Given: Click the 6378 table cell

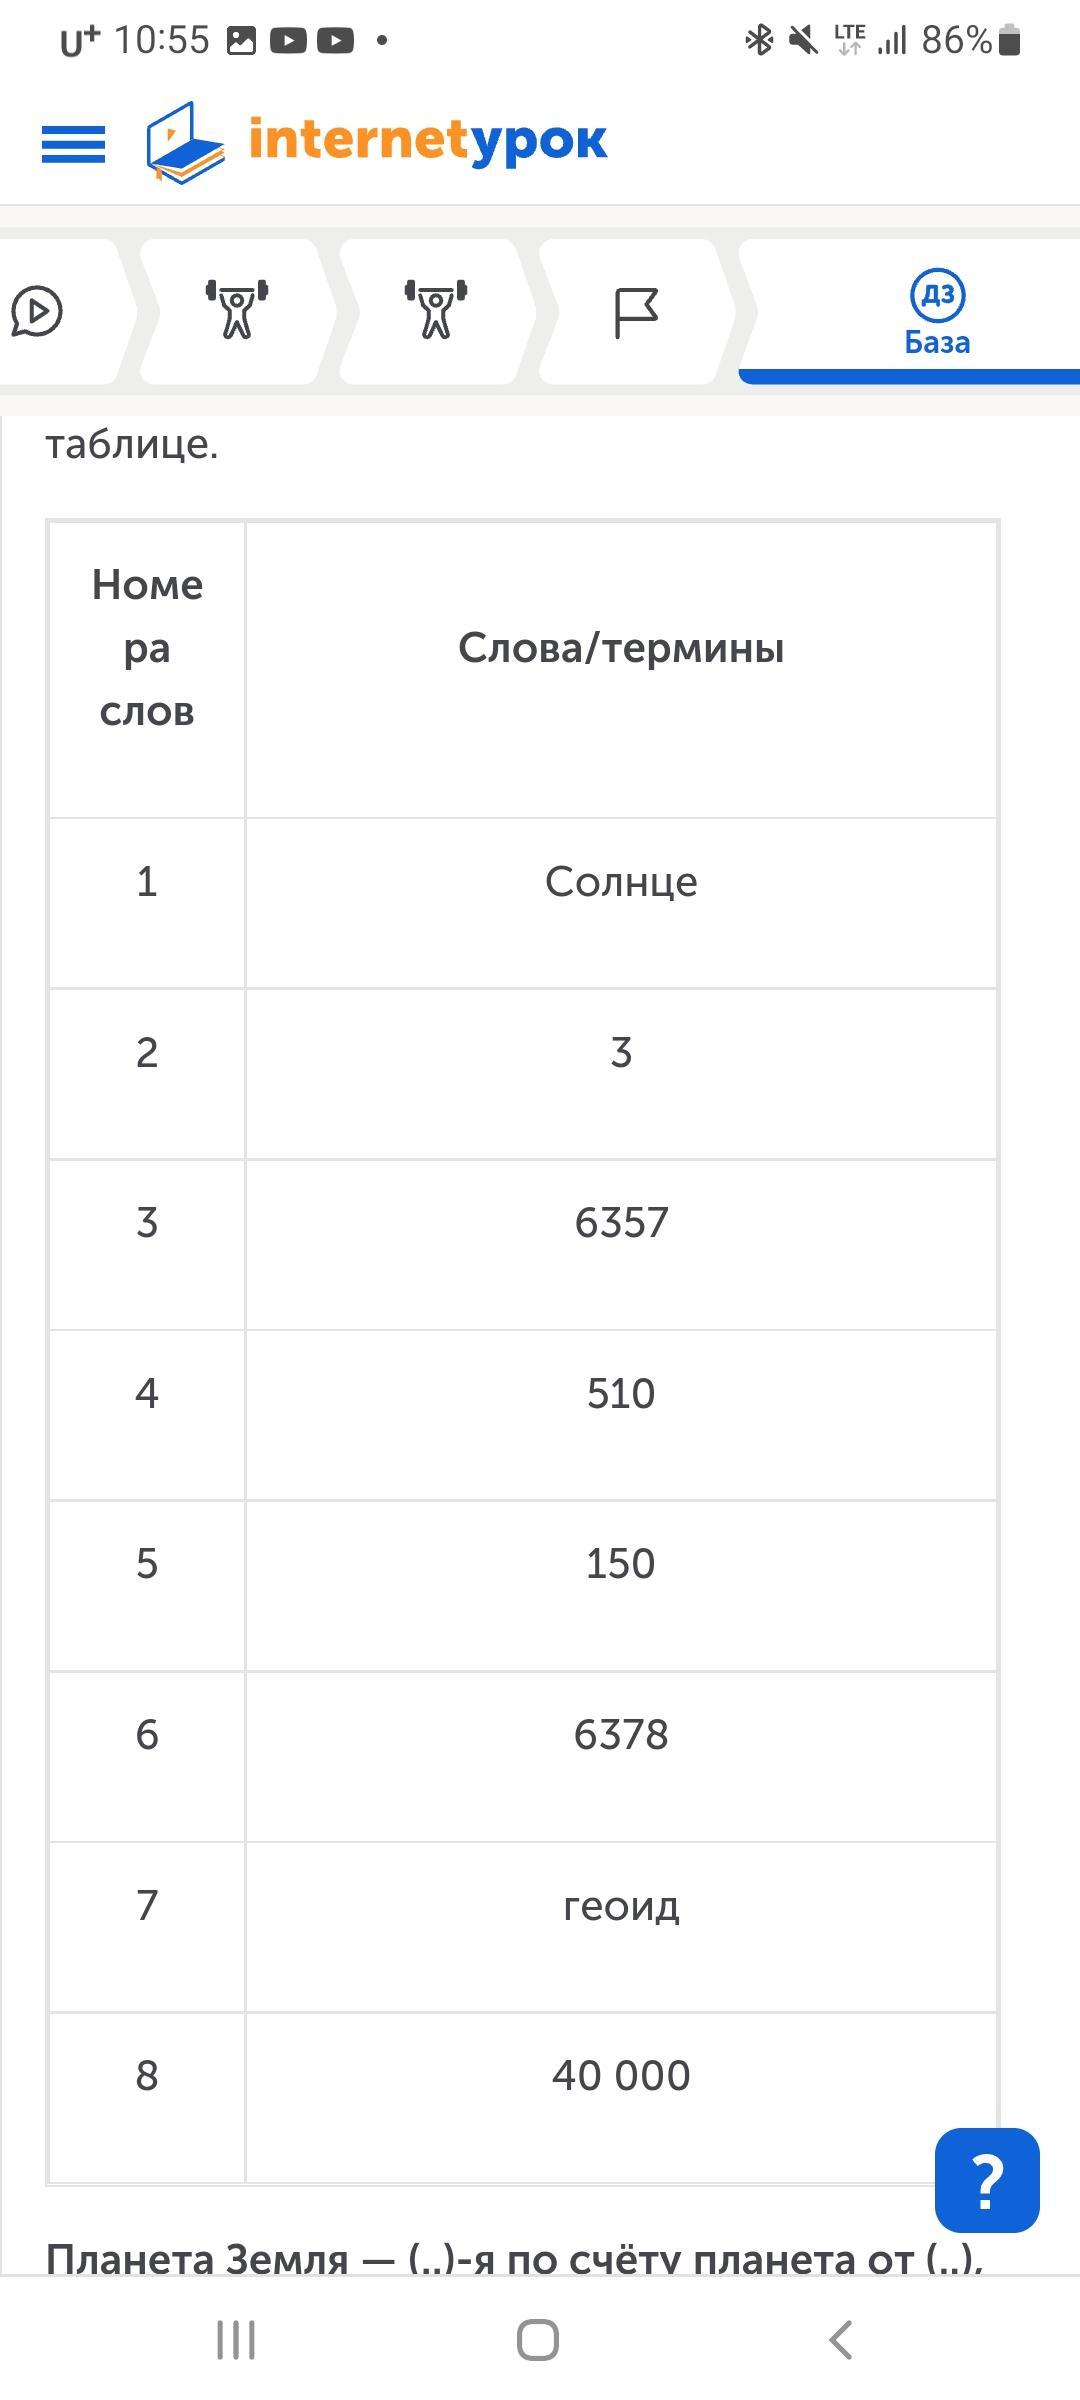Looking at the screenshot, I should 621,1735.
